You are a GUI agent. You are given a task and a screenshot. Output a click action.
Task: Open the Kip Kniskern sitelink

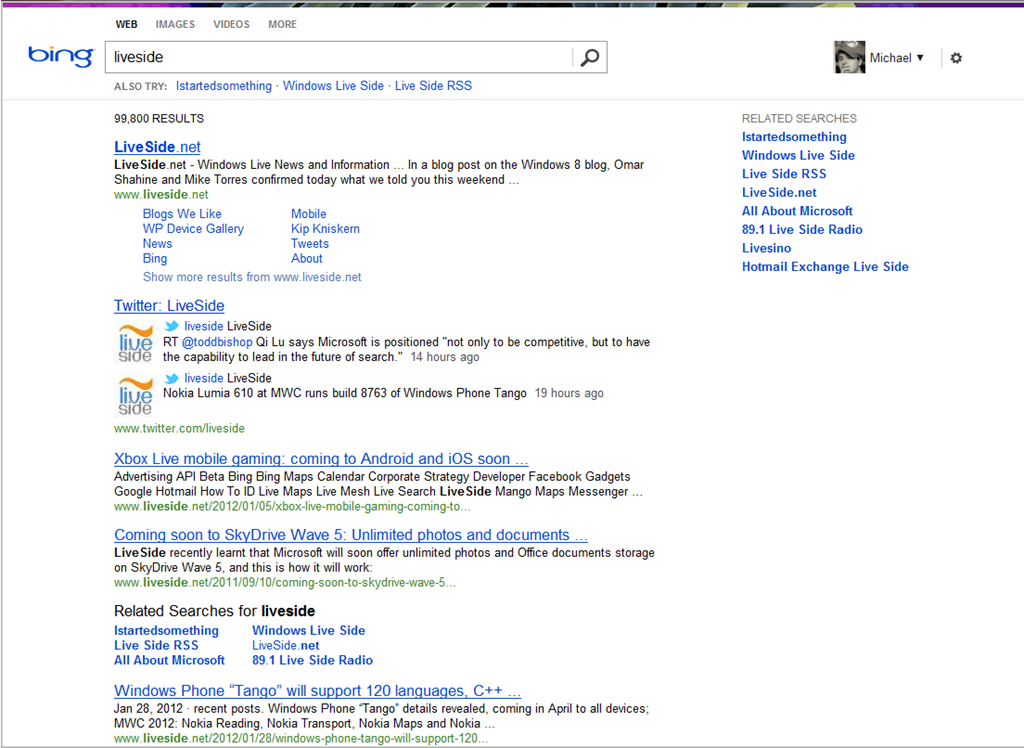(x=325, y=229)
